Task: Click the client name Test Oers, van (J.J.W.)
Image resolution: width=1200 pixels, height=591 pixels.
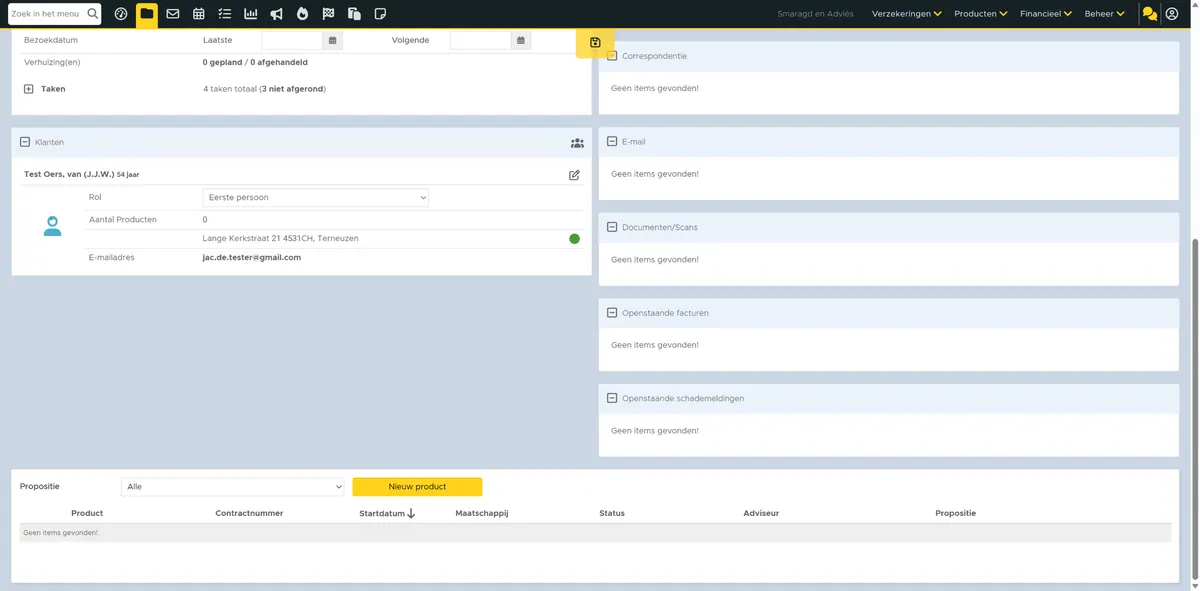Action: pyautogui.click(x=69, y=174)
